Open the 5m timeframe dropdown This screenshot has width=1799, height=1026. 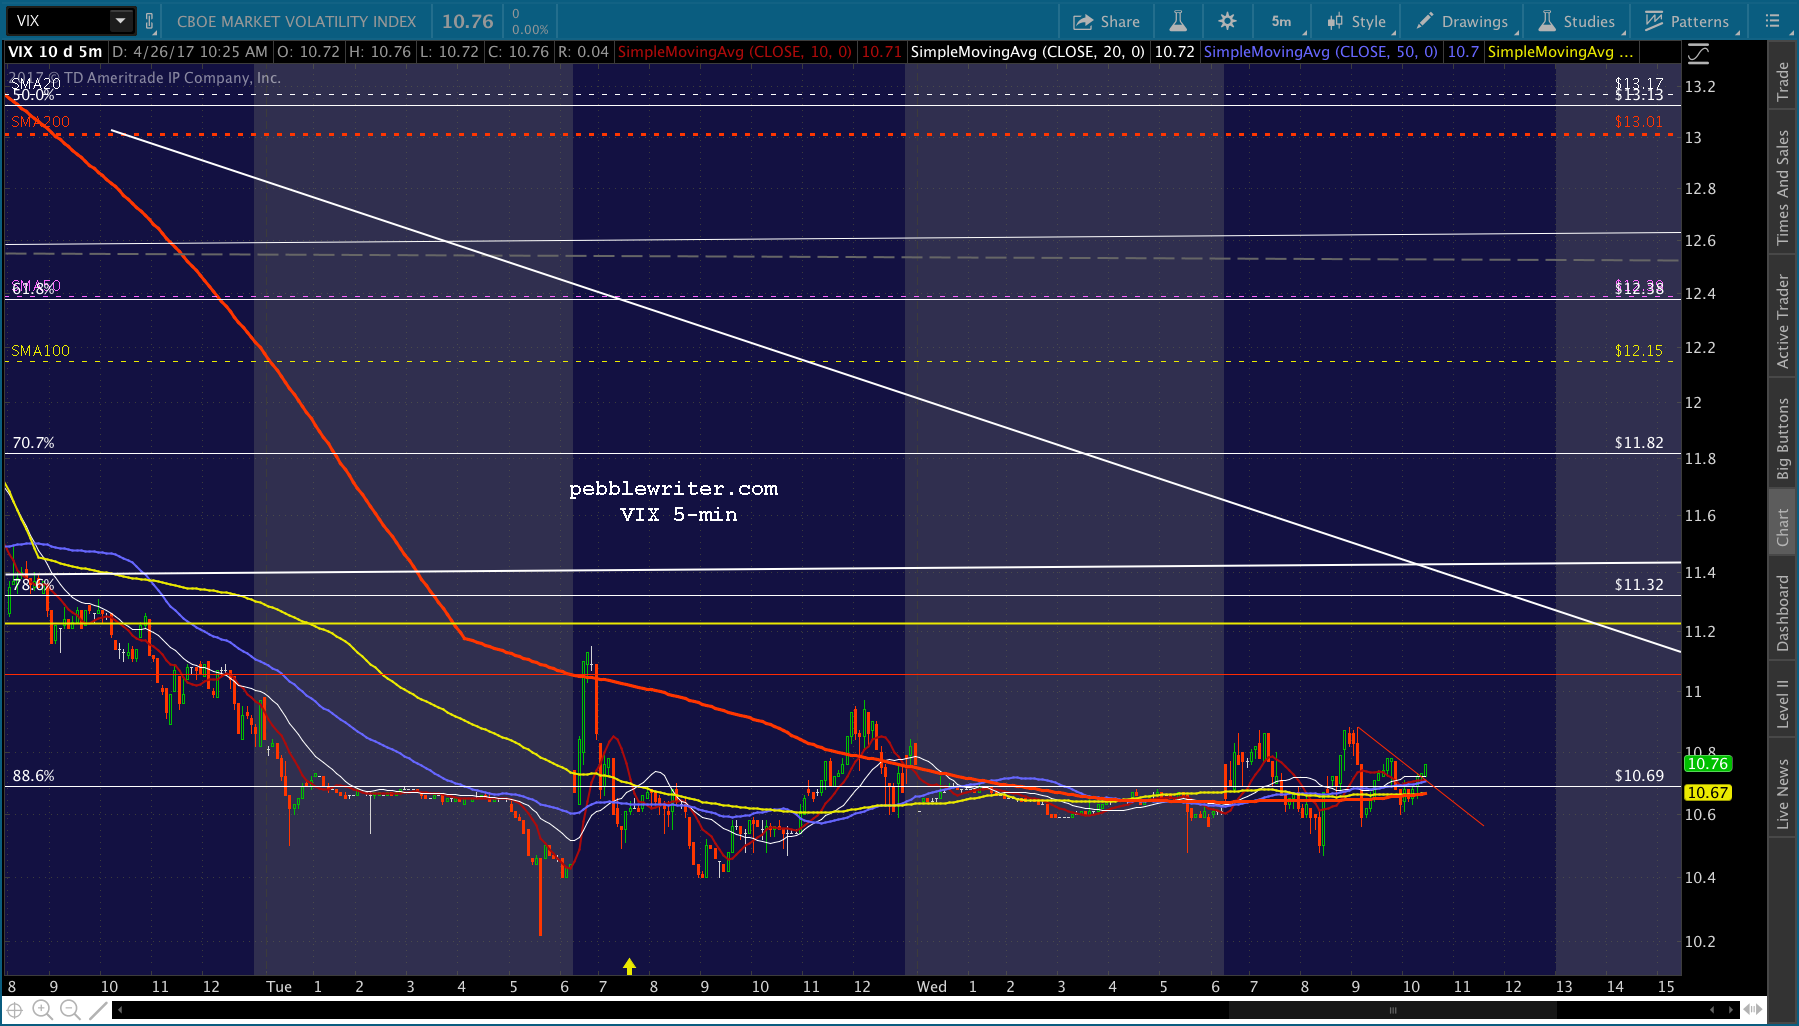[1283, 21]
